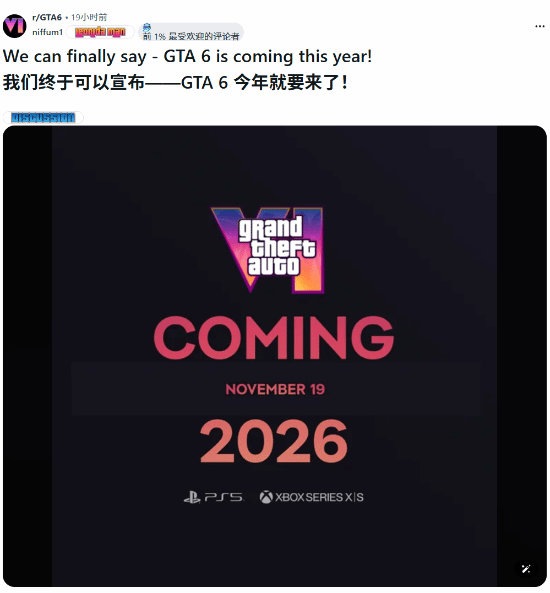This screenshot has height=593, width=550.
Task: Click the translated Chinese post title
Action: point(175,82)
